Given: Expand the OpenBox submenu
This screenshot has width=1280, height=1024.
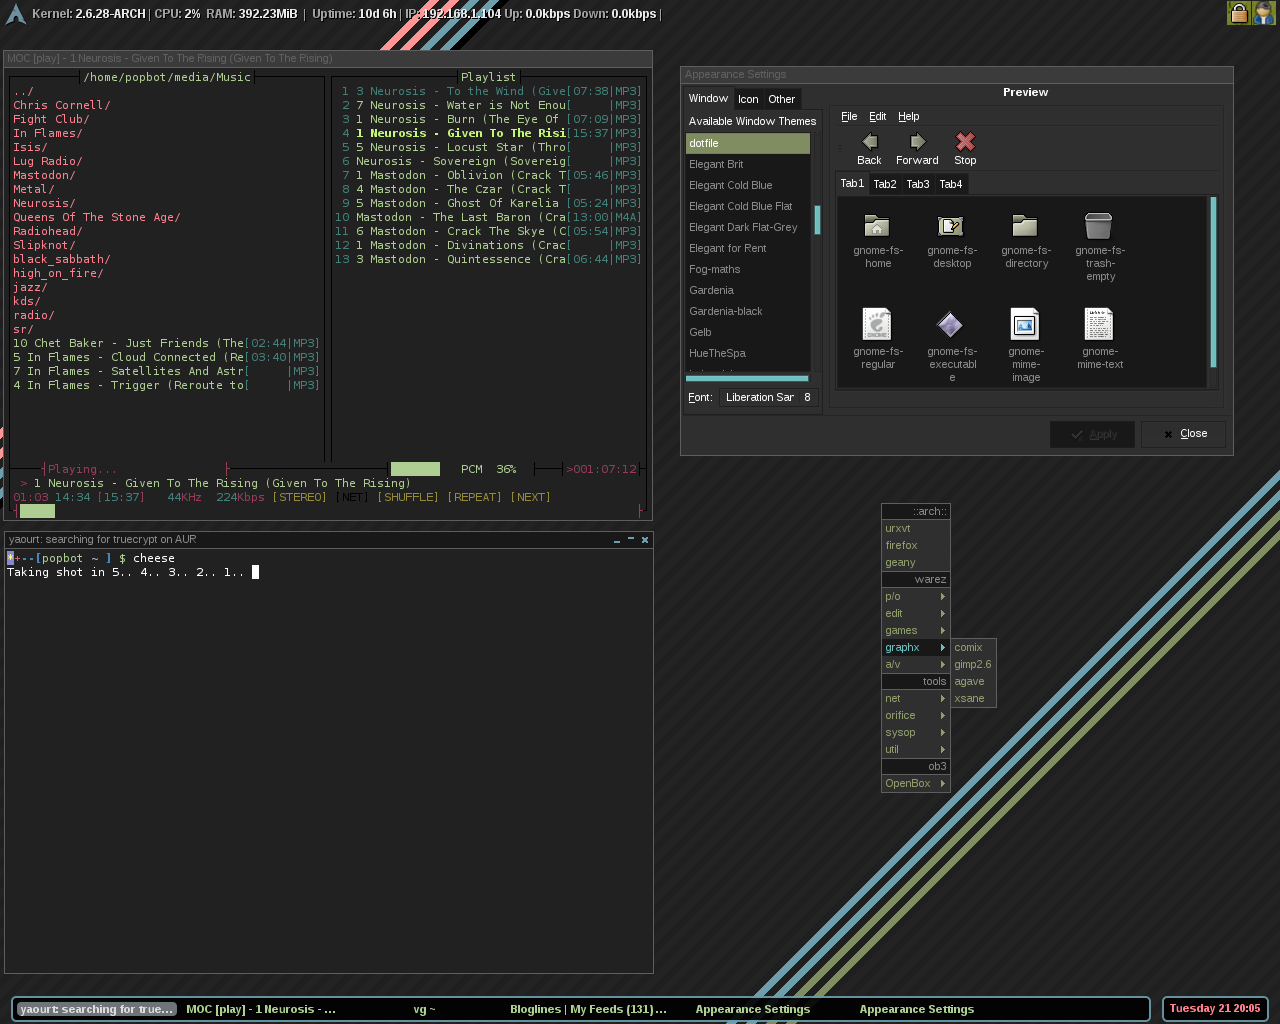Looking at the screenshot, I should pyautogui.click(x=915, y=783).
